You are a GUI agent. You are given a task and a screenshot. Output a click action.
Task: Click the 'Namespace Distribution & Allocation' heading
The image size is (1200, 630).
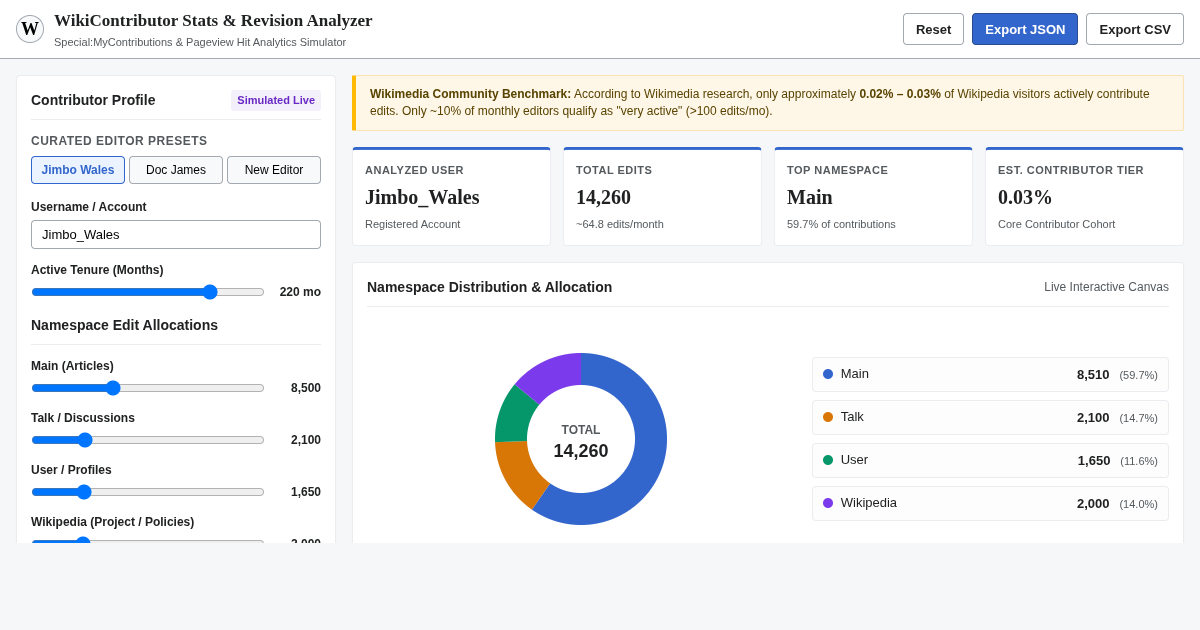pos(490,287)
